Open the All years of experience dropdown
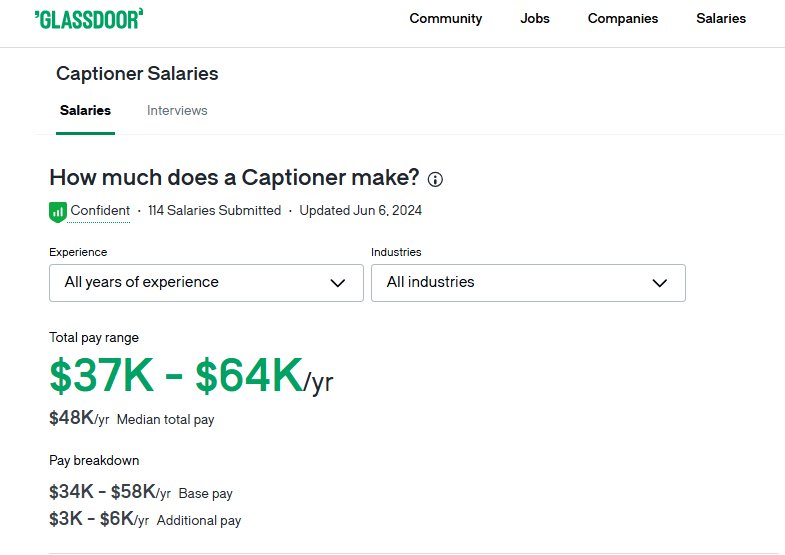 coord(206,283)
